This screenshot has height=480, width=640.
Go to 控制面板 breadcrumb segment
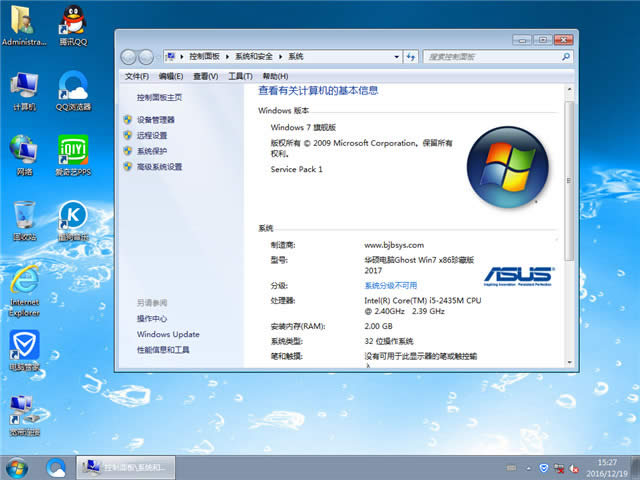pyautogui.click(x=204, y=56)
